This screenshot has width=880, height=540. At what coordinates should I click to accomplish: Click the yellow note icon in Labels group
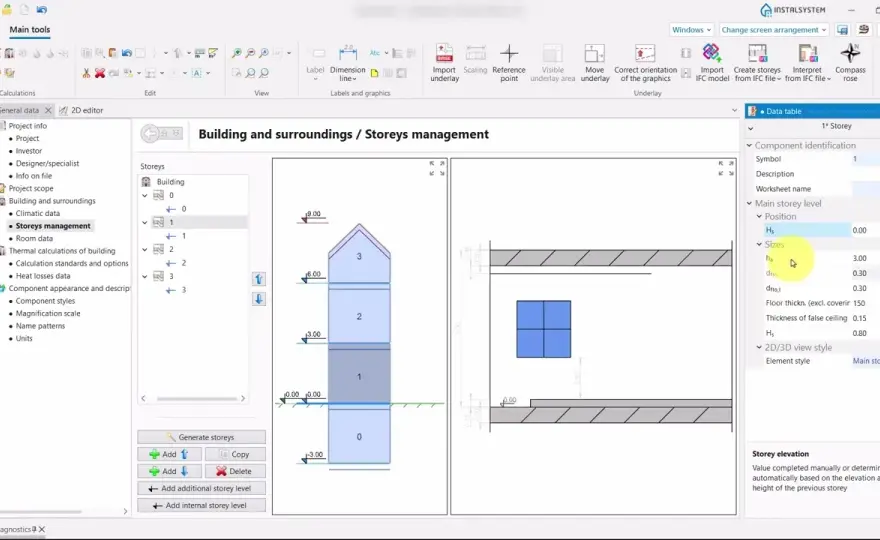tap(374, 73)
